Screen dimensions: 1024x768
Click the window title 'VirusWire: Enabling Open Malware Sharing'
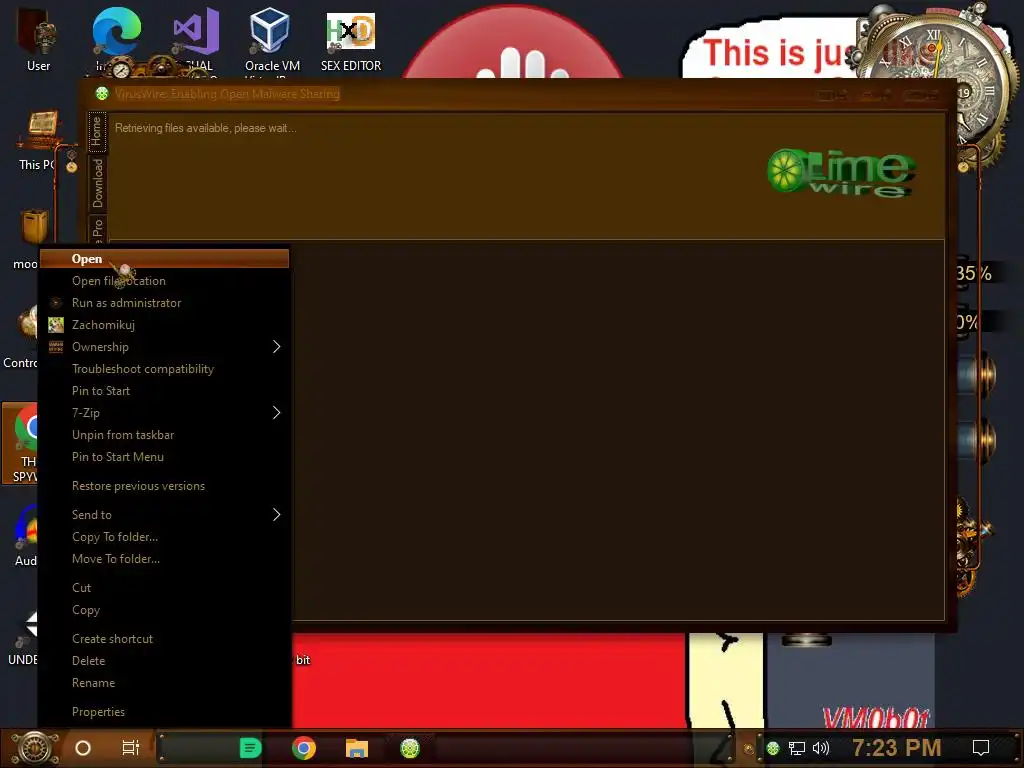(x=227, y=94)
